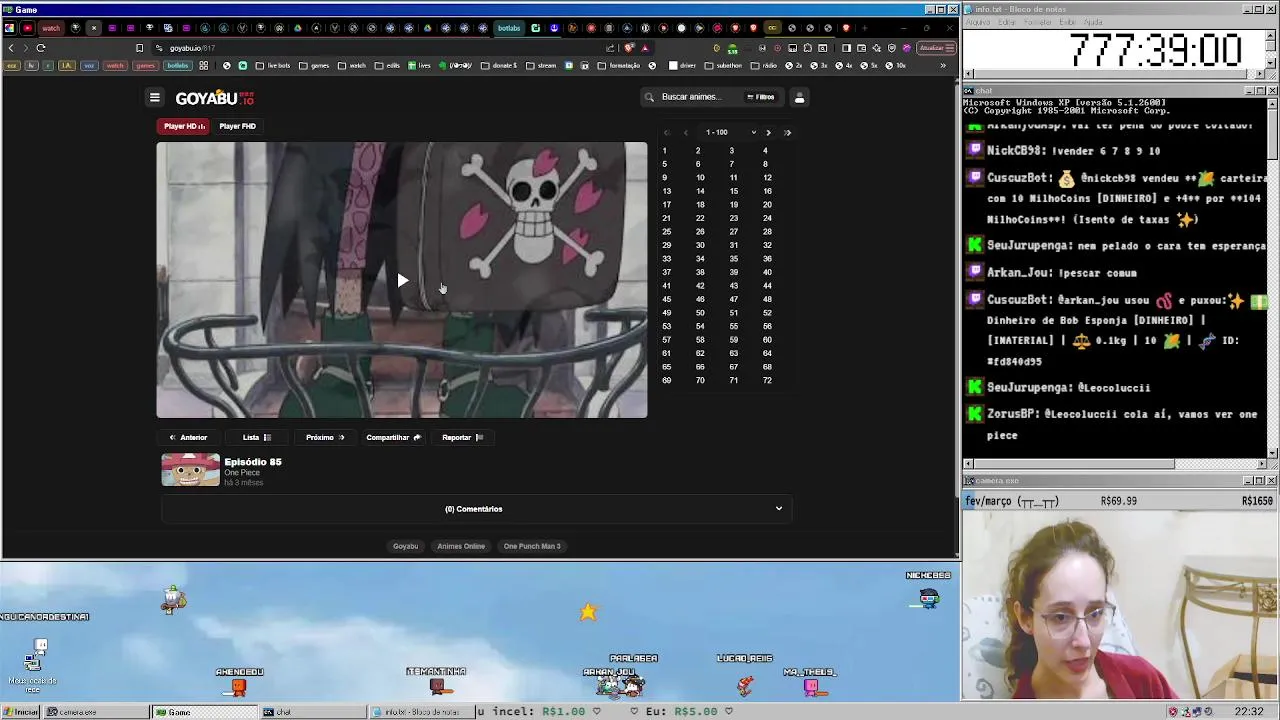The width and height of the screenshot is (1280, 720).
Task: Open the 'live bots' bookmark folder
Action: (x=272, y=66)
